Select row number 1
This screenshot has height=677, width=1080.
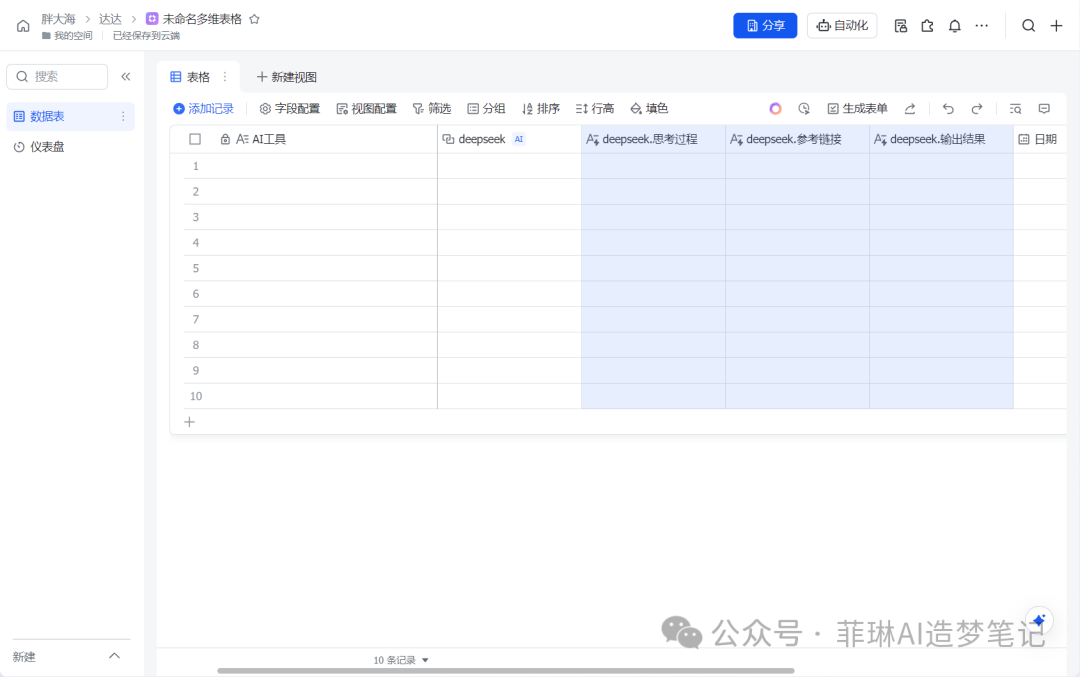(x=196, y=166)
